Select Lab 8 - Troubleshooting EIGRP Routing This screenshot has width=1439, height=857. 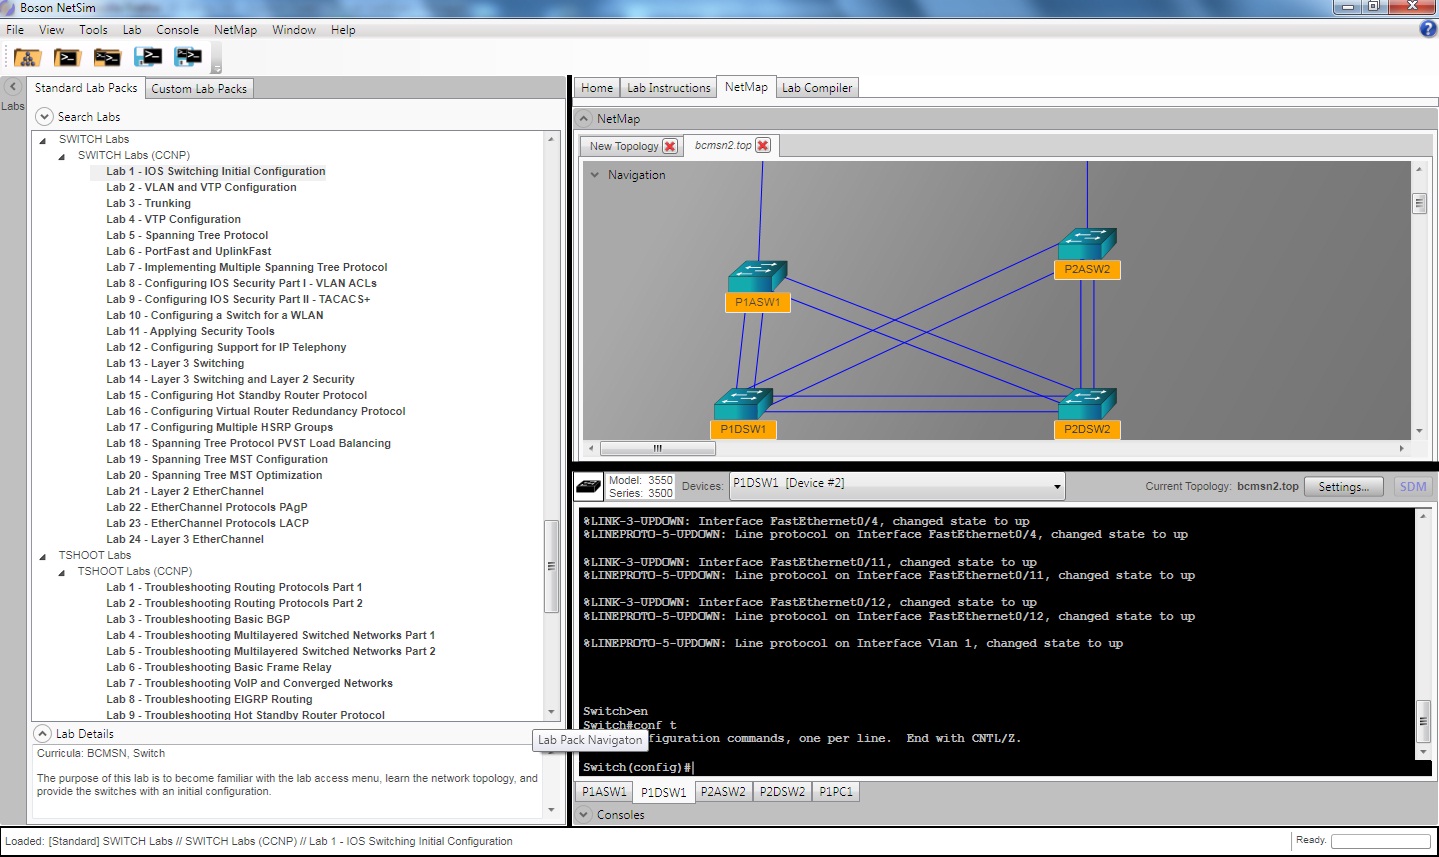[209, 699]
